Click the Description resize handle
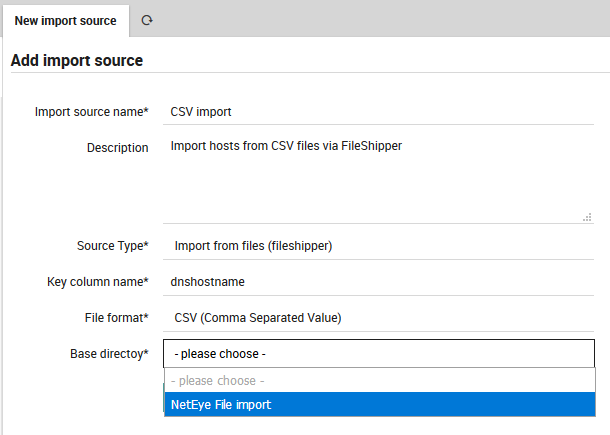The image size is (610, 435). 587,216
